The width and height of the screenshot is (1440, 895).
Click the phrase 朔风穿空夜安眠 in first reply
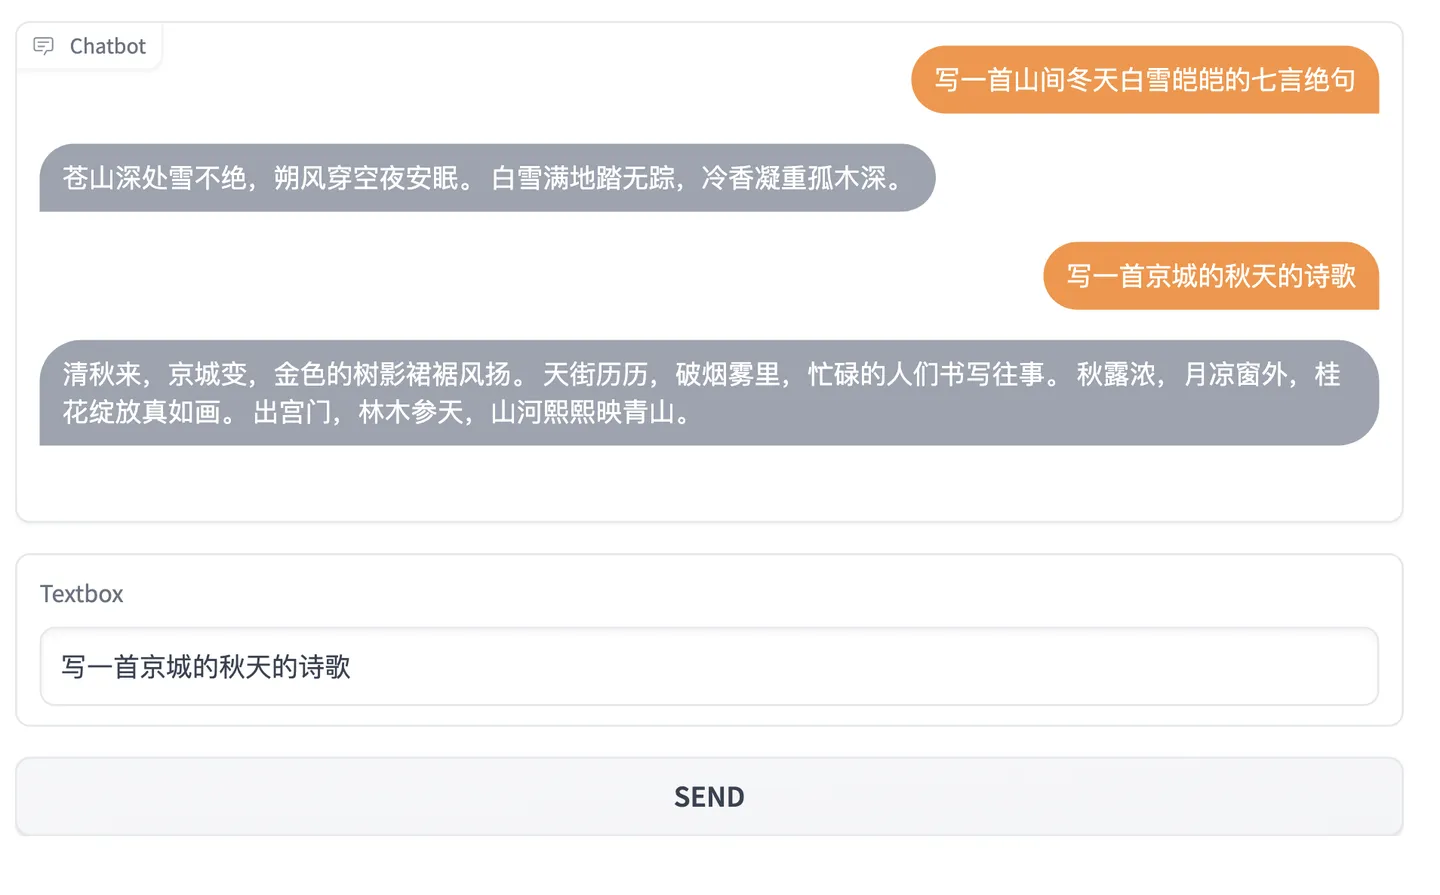pyautogui.click(x=366, y=178)
